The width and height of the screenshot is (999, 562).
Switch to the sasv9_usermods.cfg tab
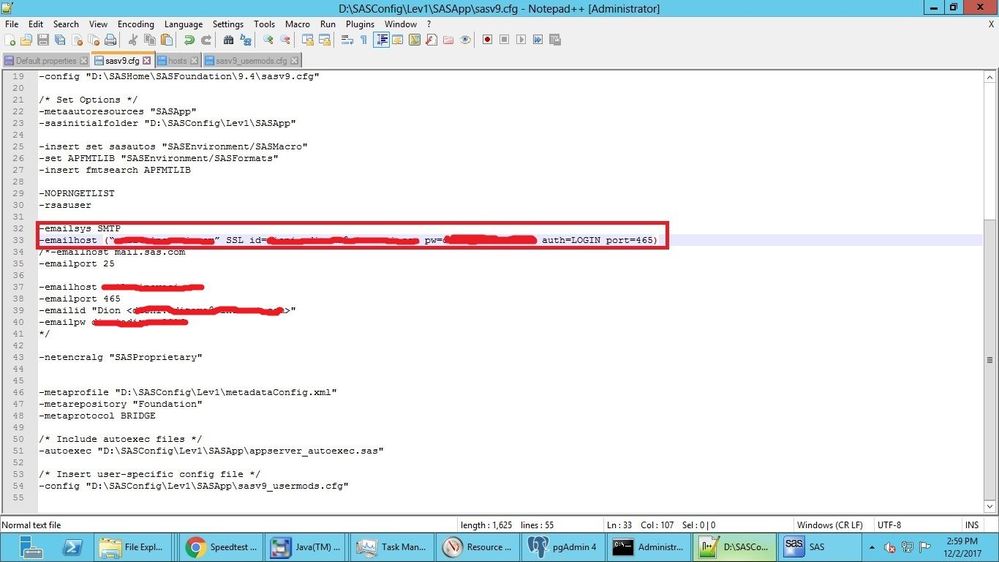(251, 61)
